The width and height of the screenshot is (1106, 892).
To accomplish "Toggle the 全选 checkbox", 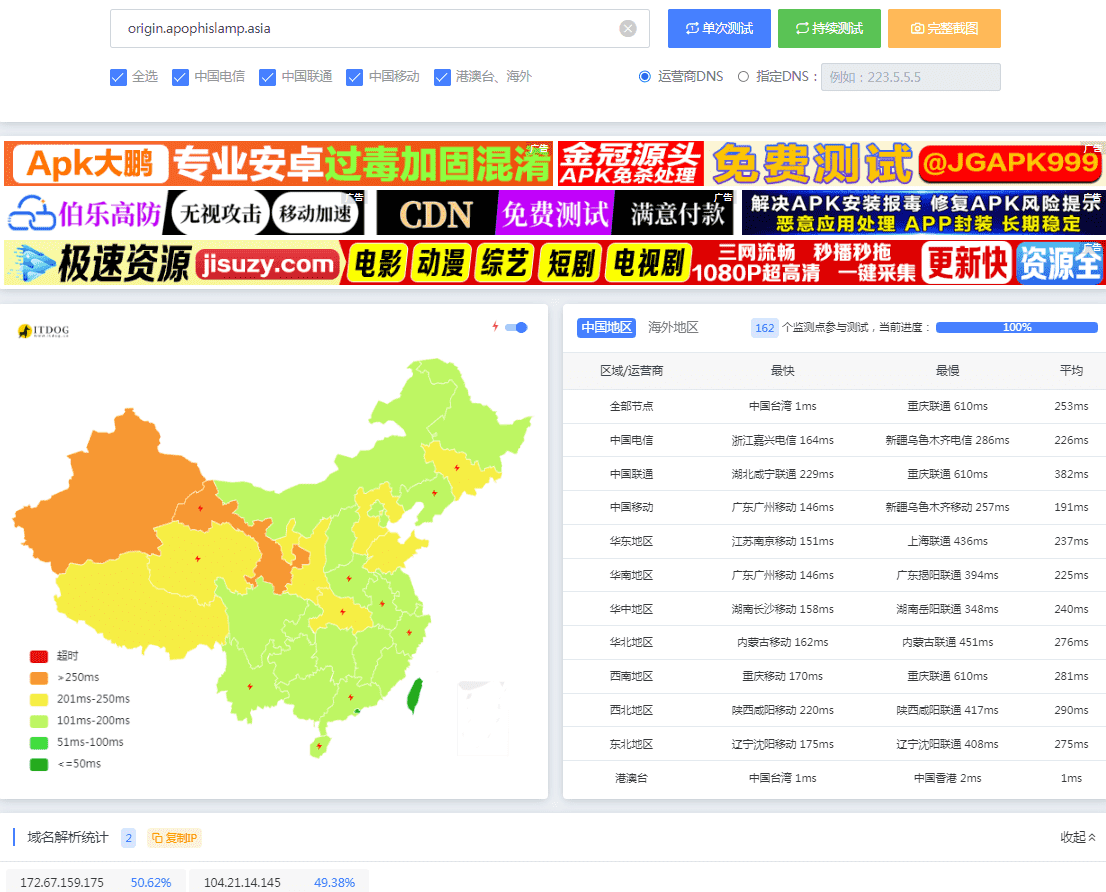I will (118, 77).
